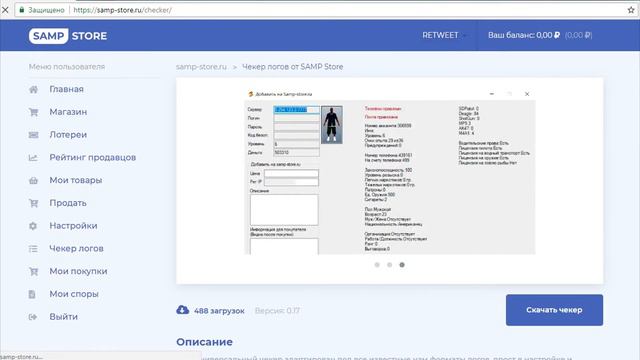Open Мои товары page
The width and height of the screenshot is (640, 360).
76,180
